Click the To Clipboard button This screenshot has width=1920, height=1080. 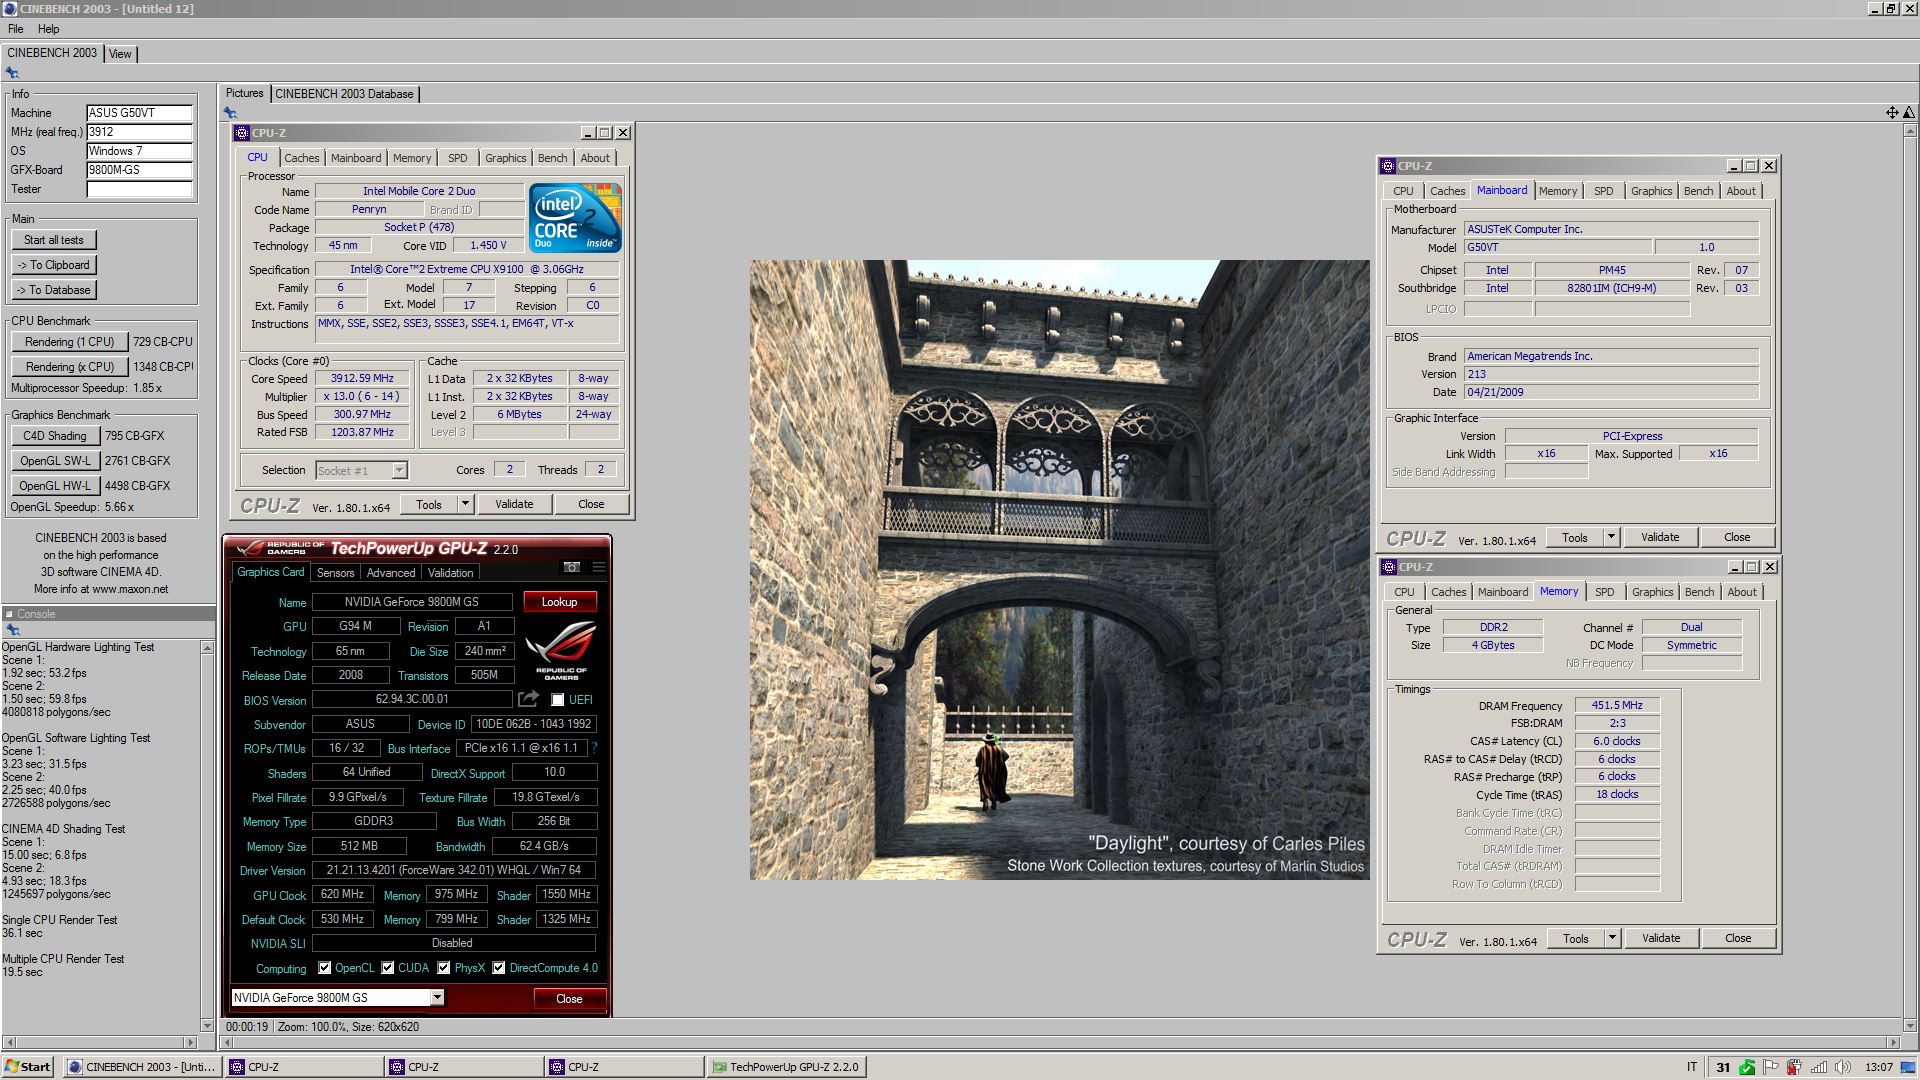(x=54, y=265)
